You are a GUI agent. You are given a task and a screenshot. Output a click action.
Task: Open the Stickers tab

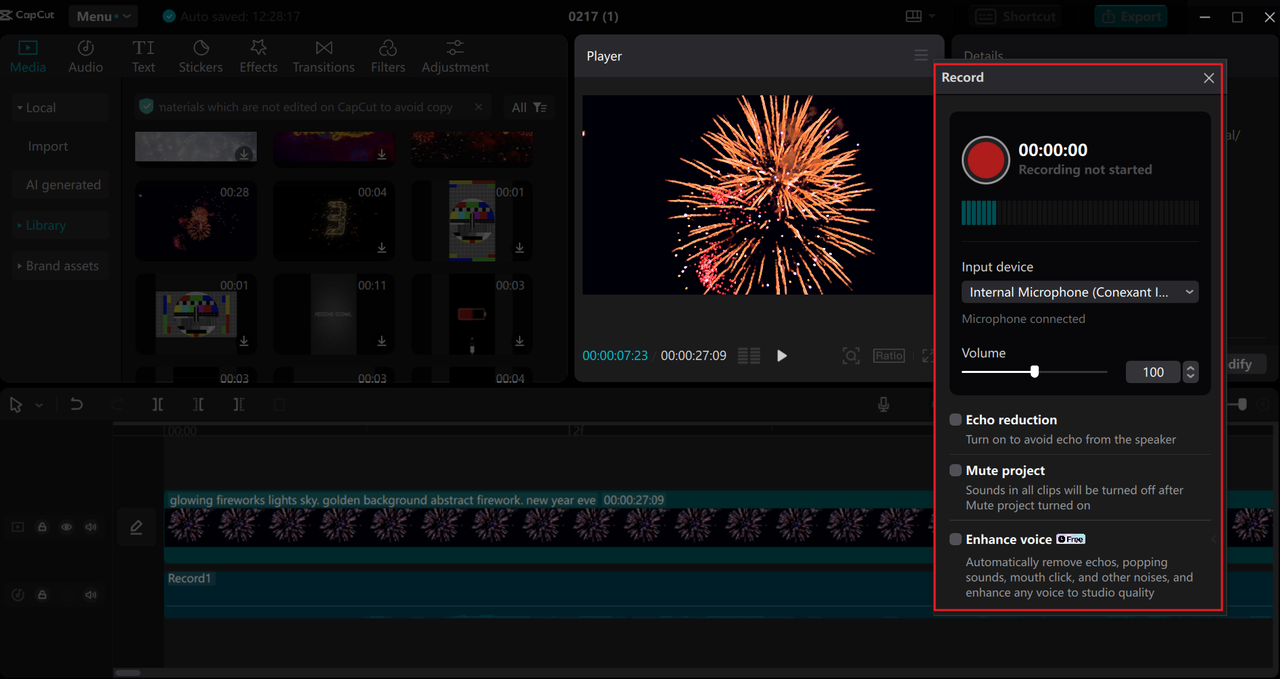pyautogui.click(x=201, y=57)
